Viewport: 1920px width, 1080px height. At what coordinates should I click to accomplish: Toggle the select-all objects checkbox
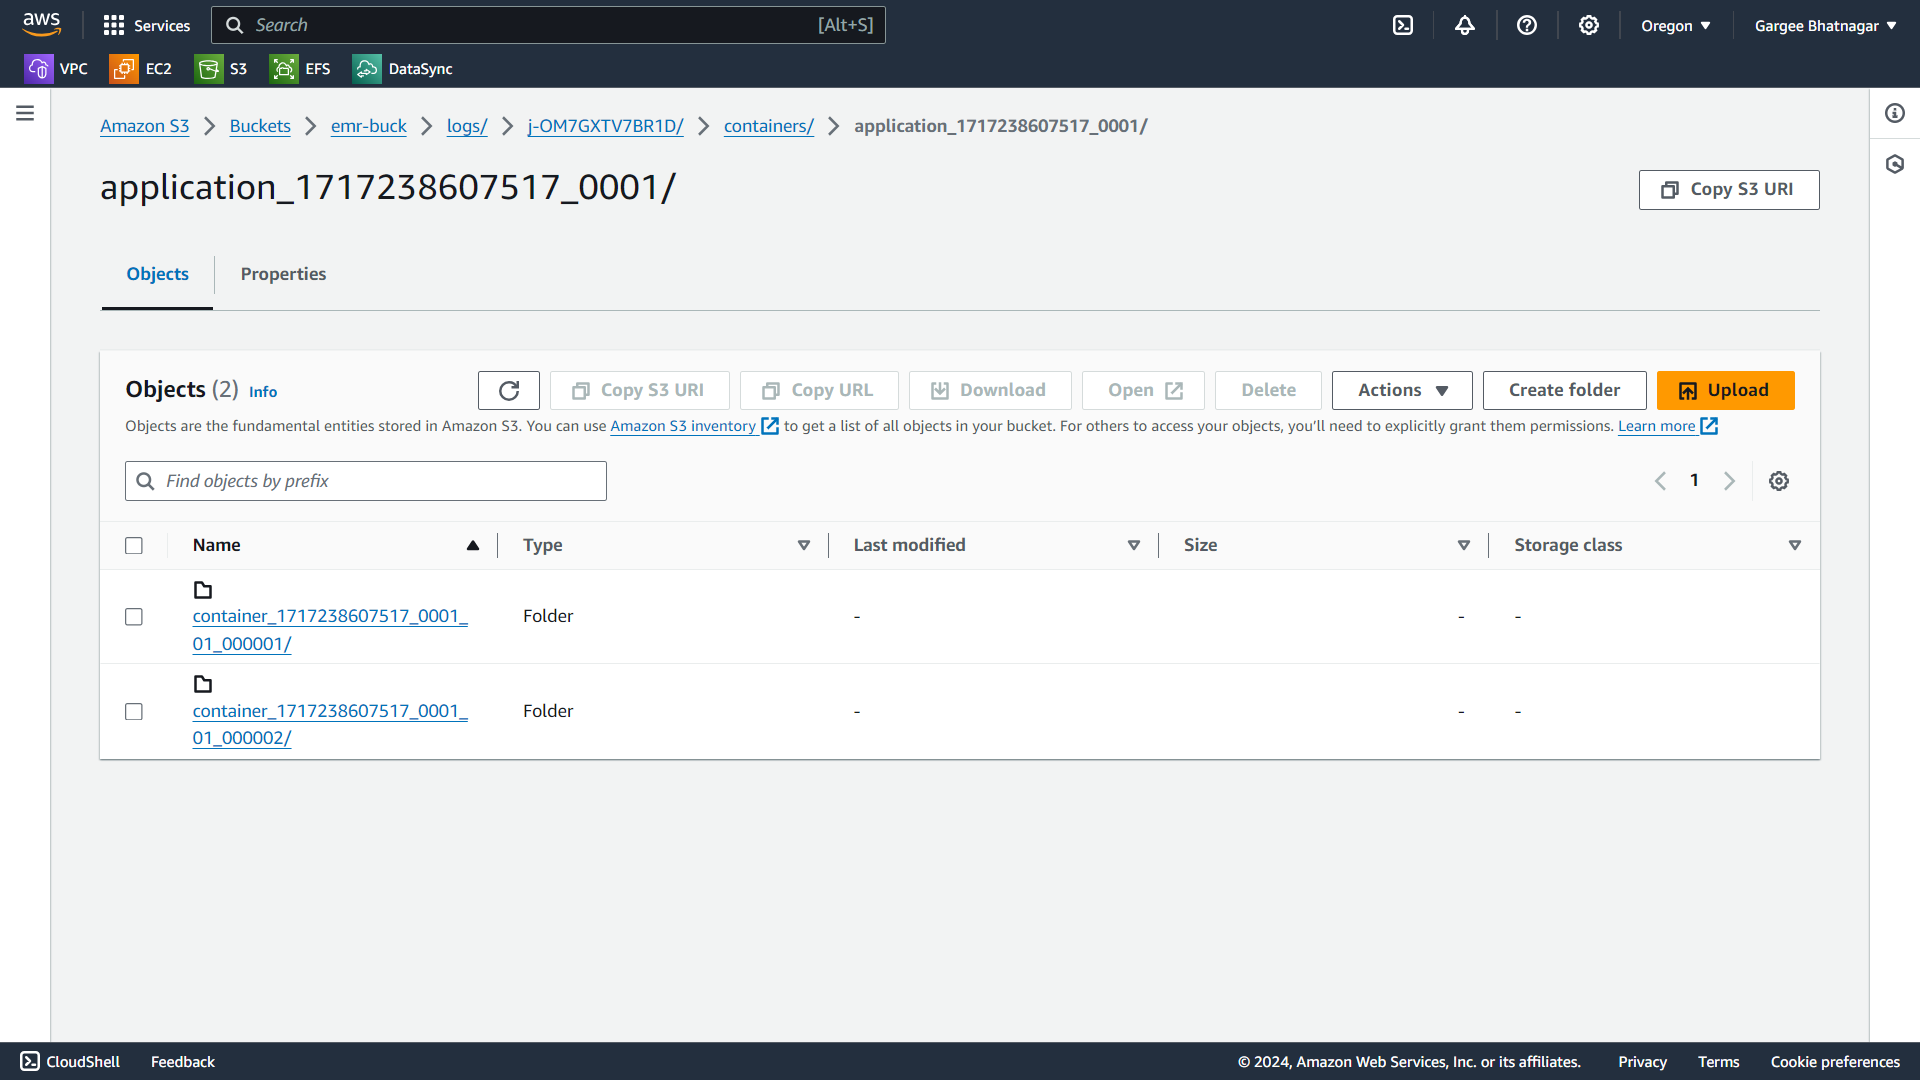134,545
